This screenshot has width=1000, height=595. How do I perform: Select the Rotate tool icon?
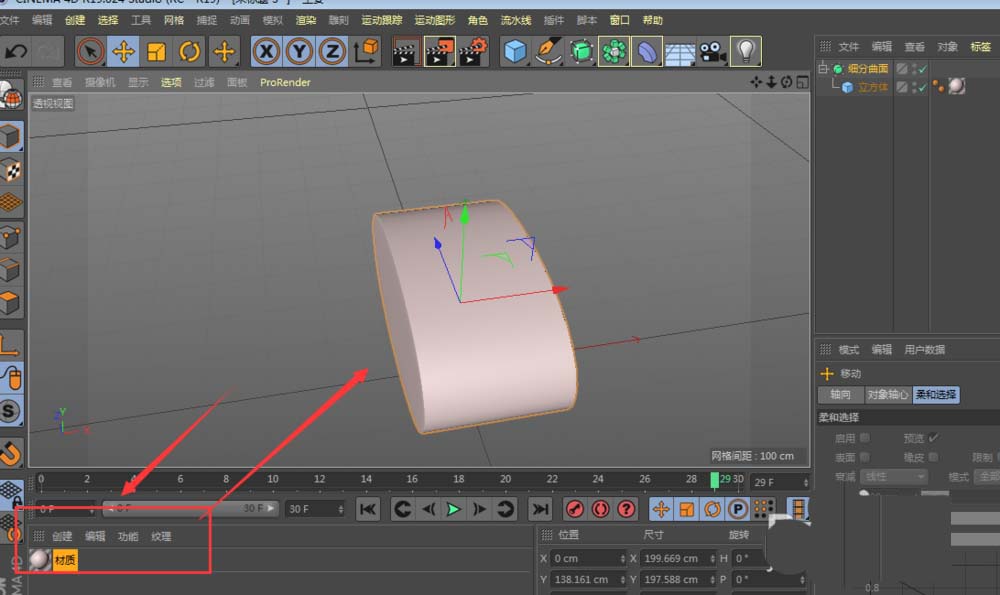click(190, 50)
